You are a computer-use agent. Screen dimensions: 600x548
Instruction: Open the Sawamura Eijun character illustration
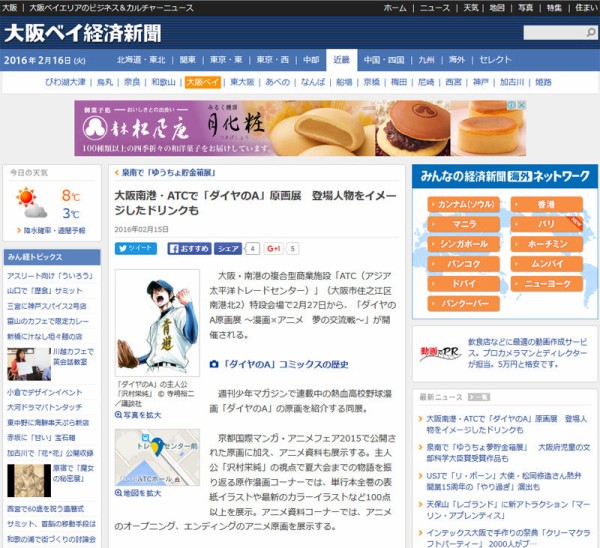click(157, 323)
